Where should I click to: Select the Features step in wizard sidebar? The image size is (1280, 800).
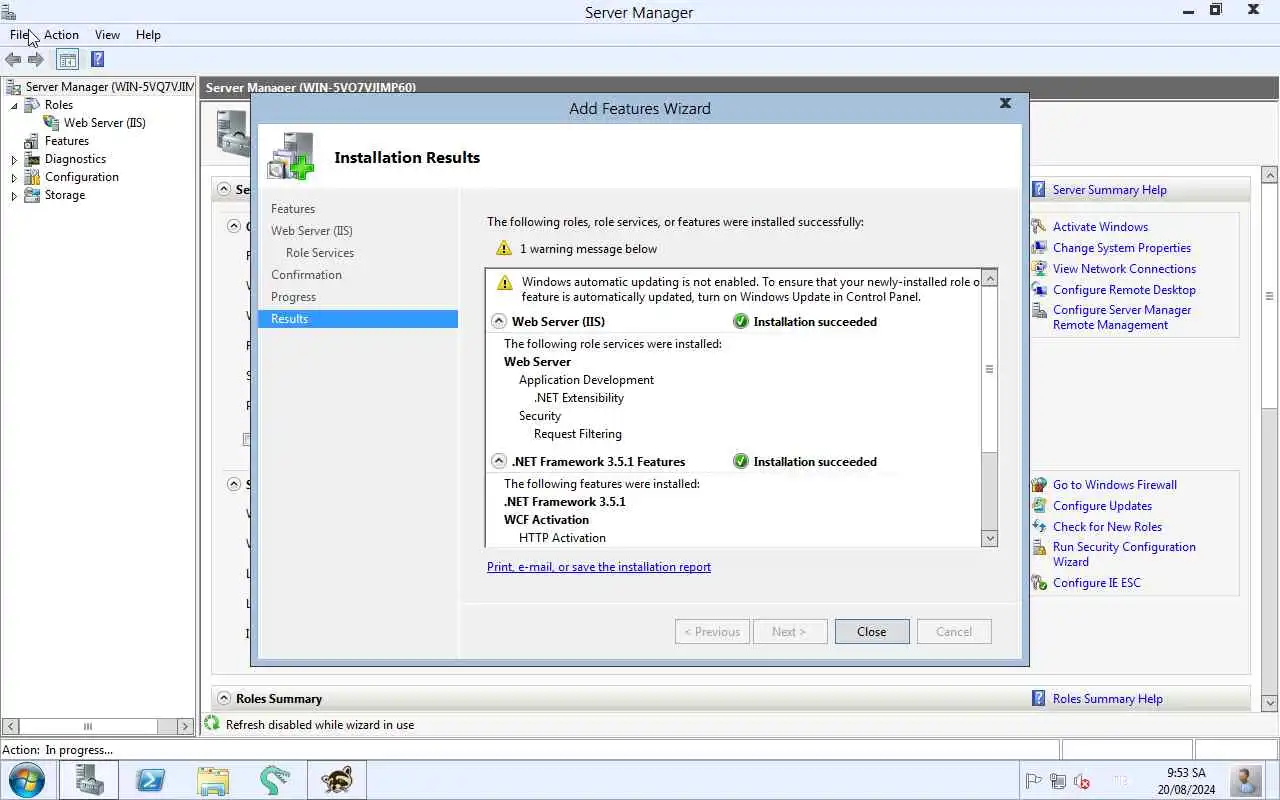click(293, 209)
